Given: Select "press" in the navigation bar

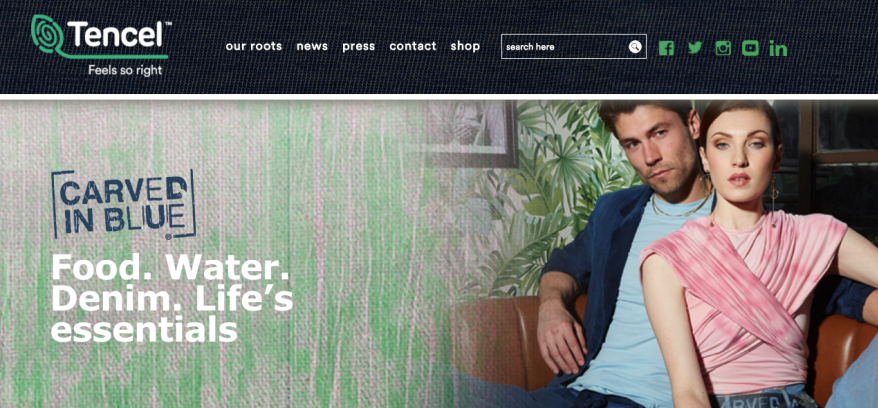Looking at the screenshot, I should [x=358, y=46].
